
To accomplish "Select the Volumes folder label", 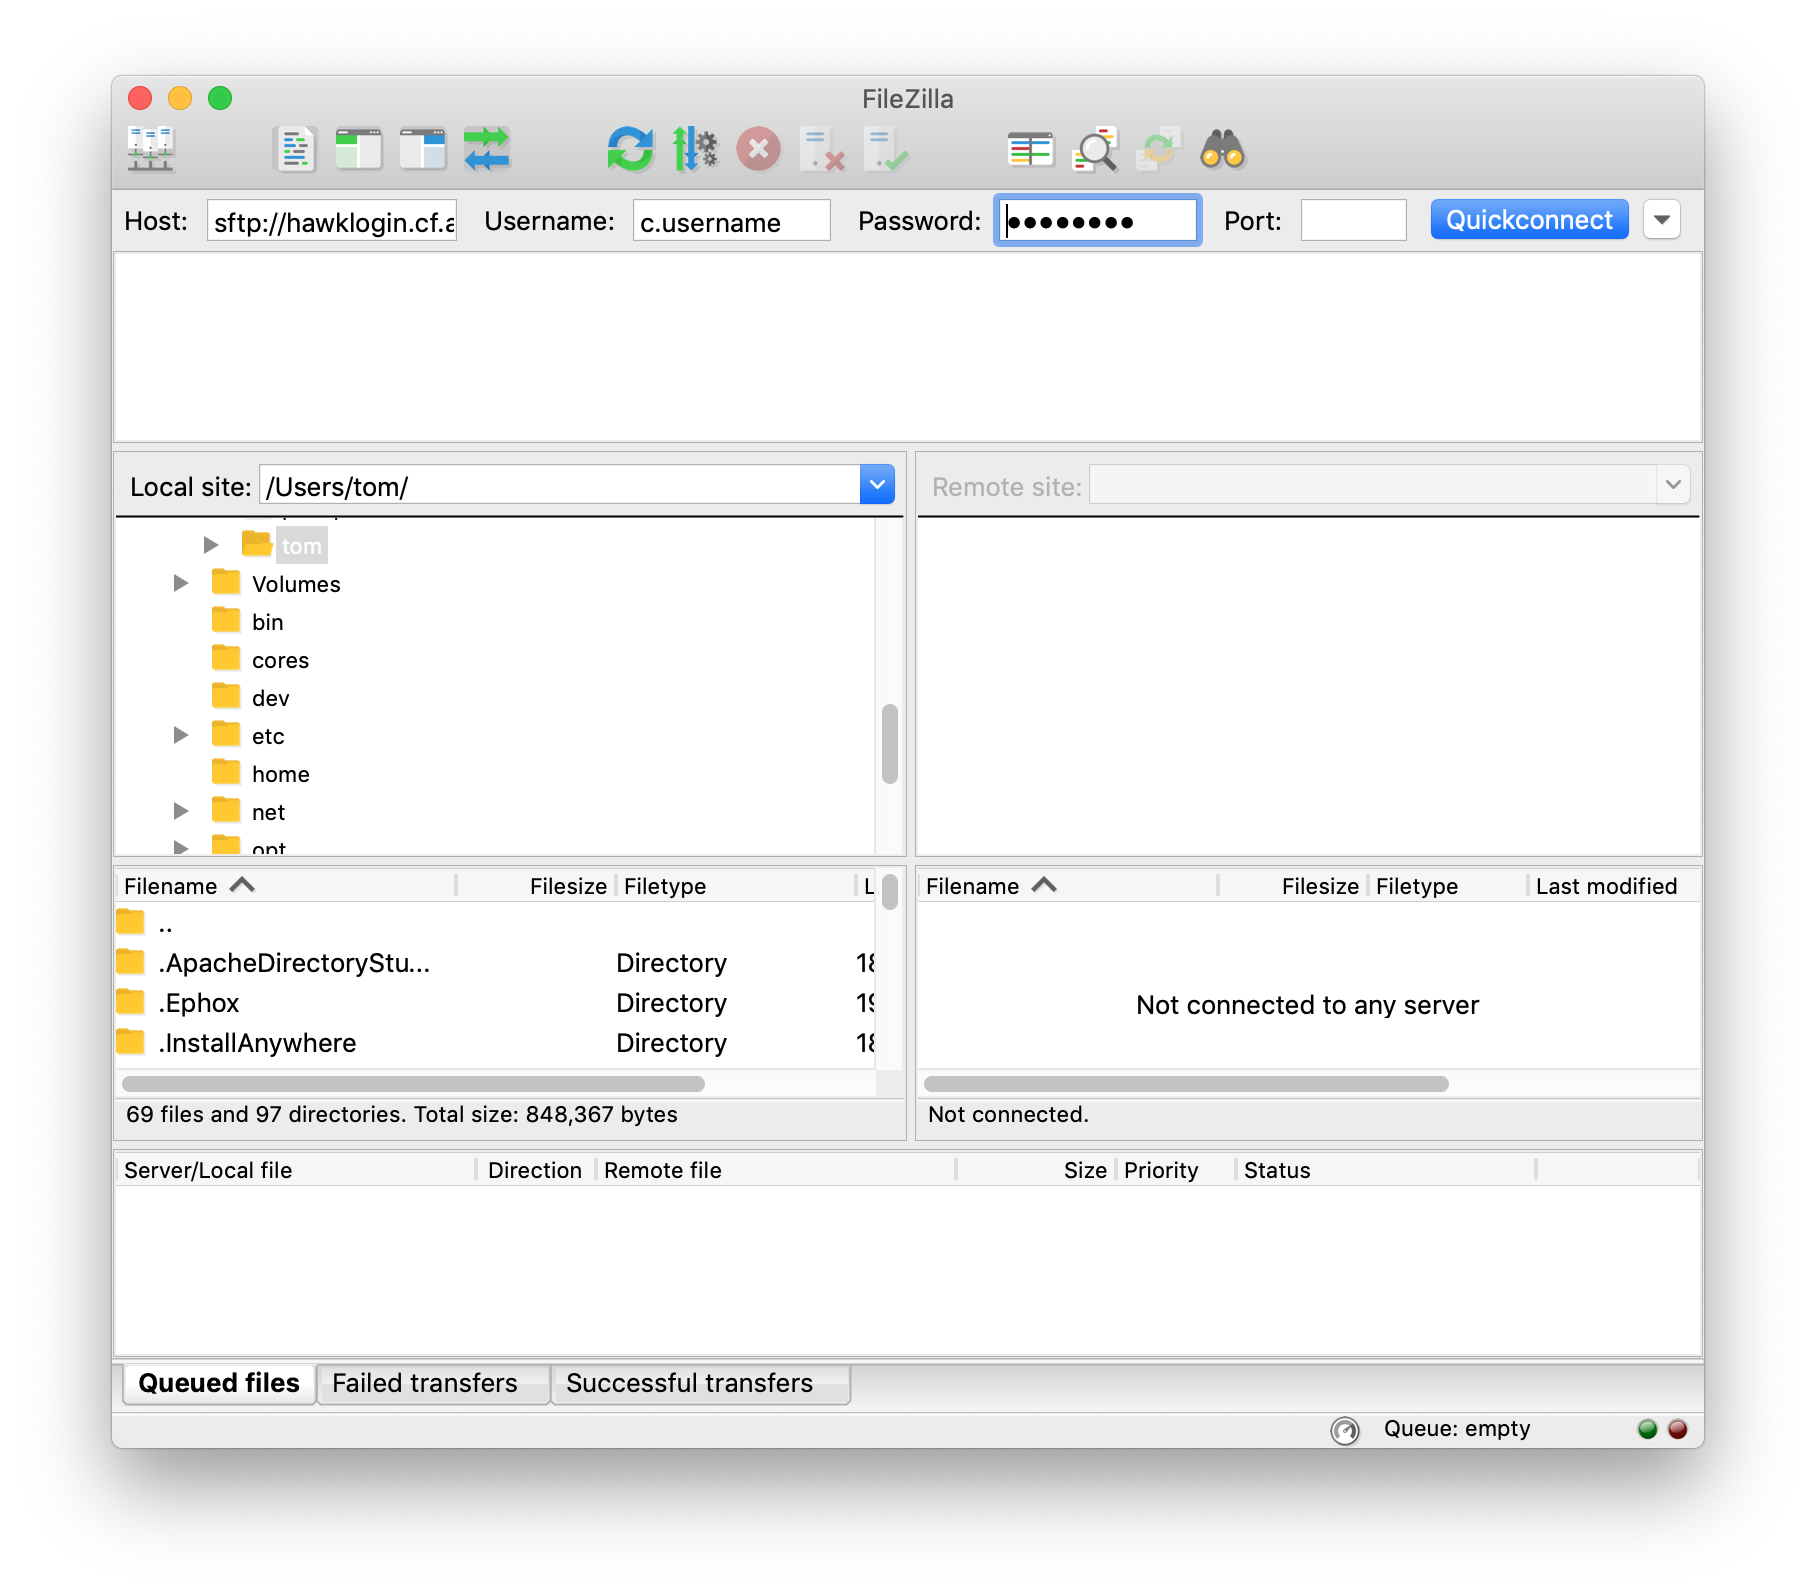I will (296, 584).
